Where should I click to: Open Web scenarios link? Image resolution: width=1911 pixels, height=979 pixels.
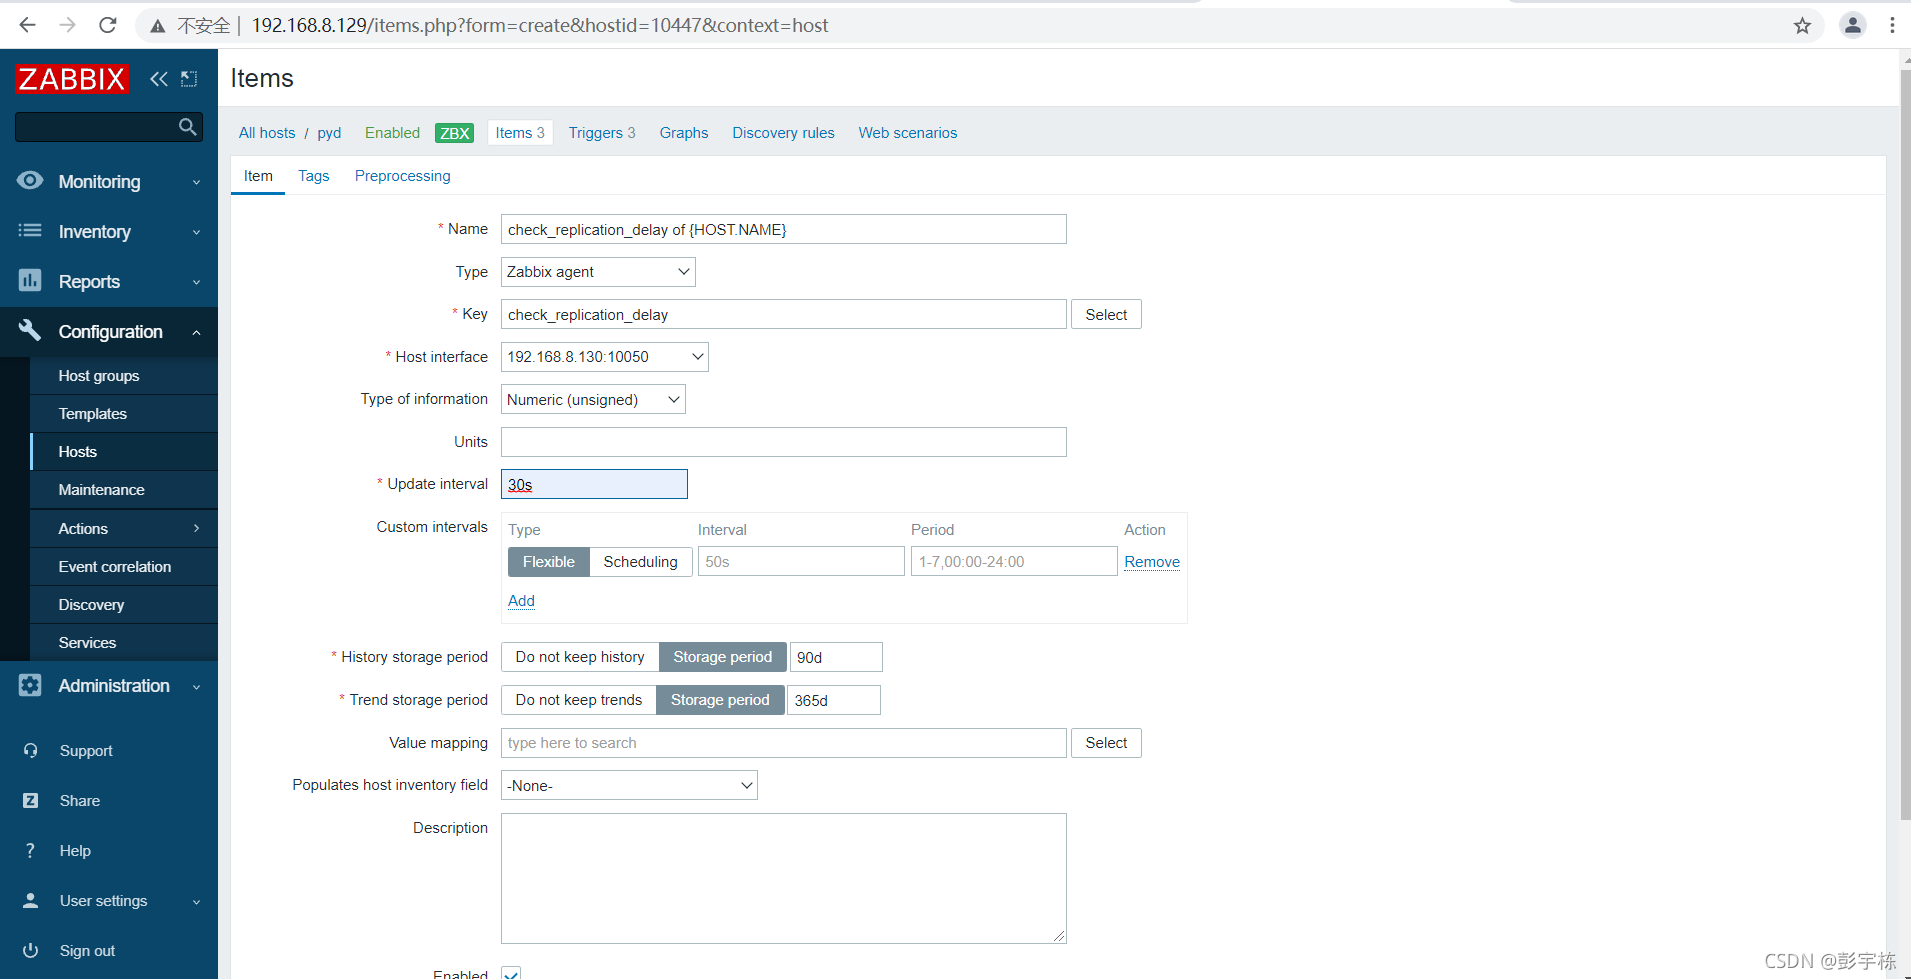[907, 133]
